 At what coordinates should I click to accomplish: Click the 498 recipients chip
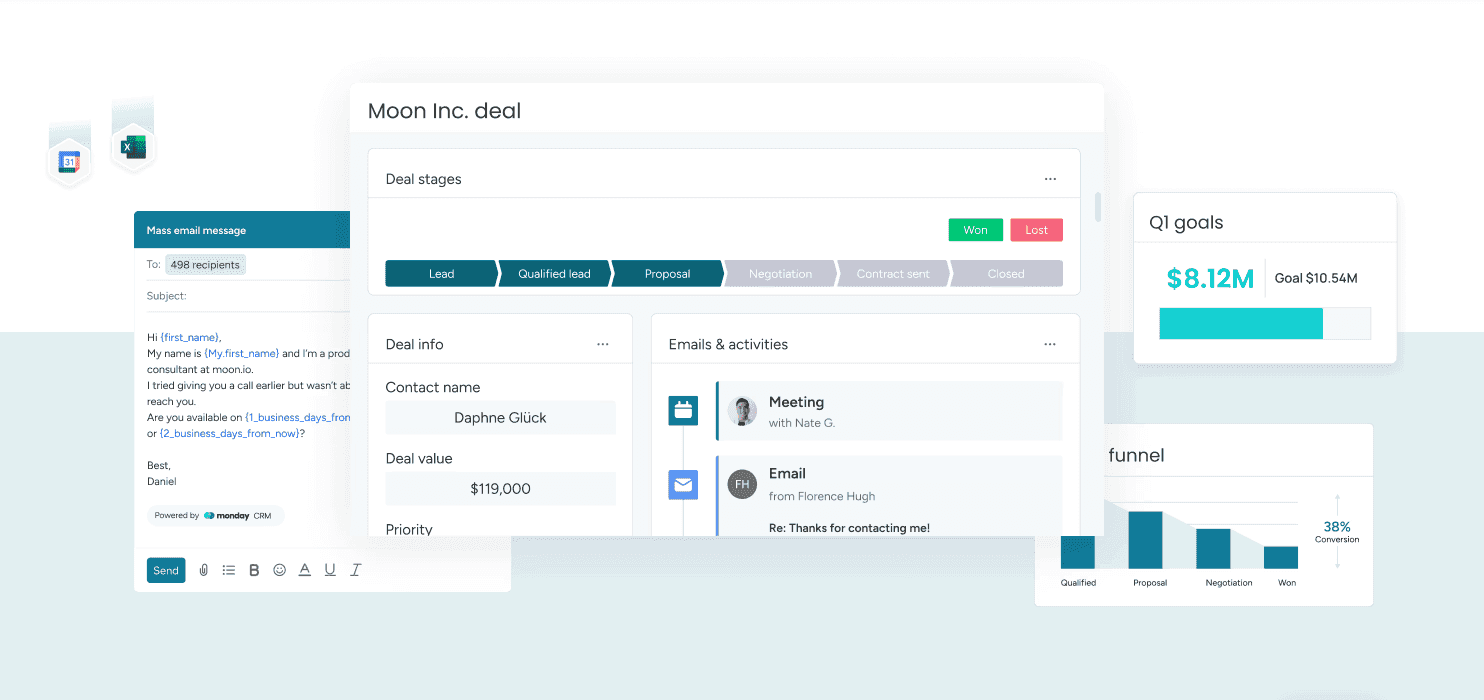click(x=205, y=264)
